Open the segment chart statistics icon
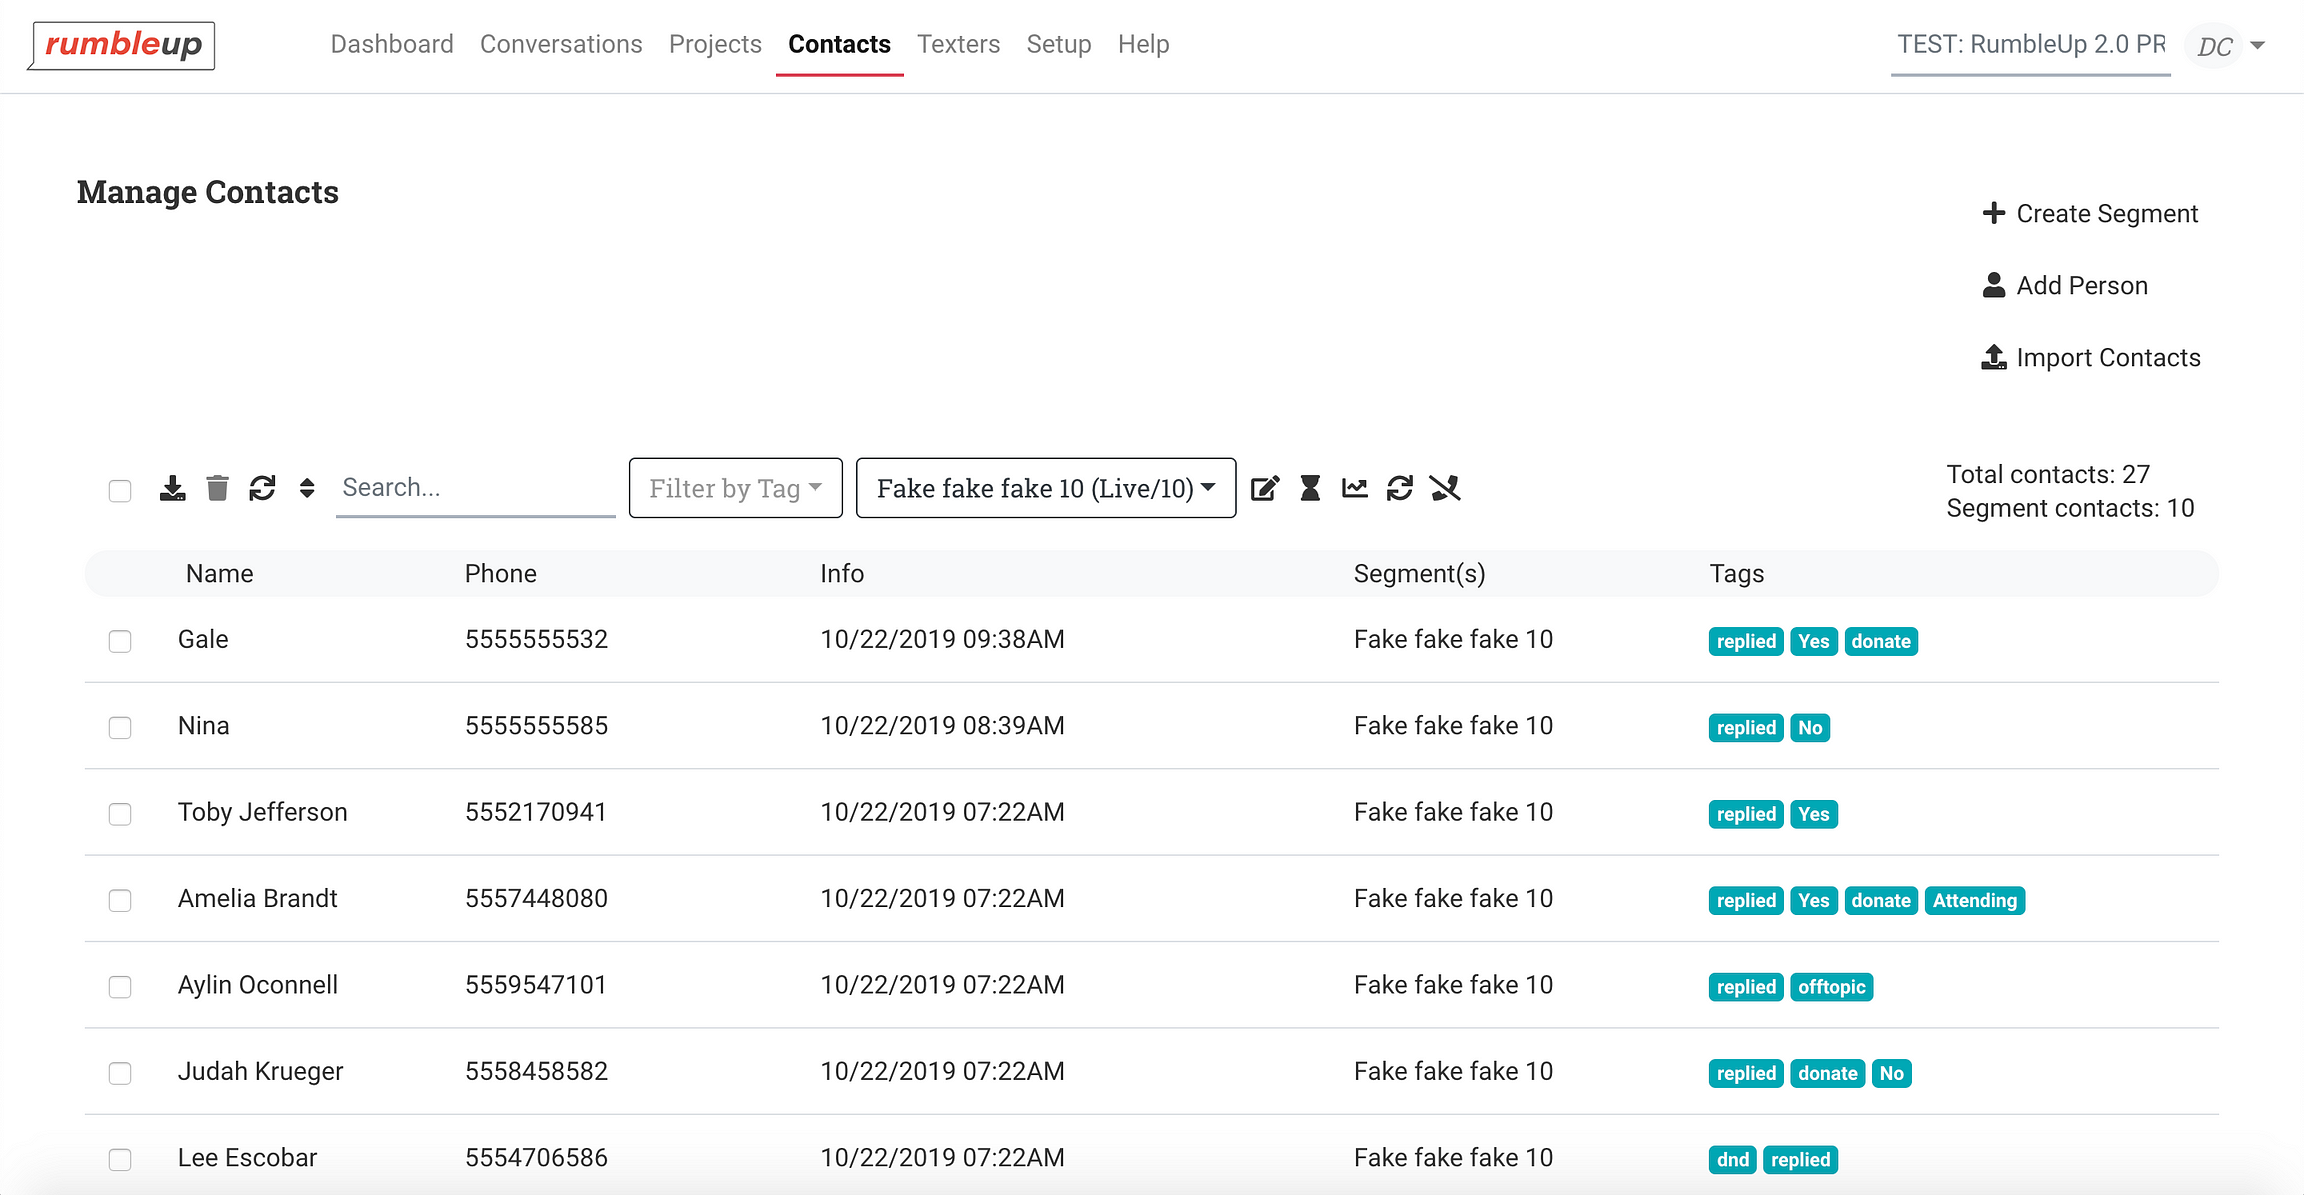2304x1195 pixels. coord(1355,488)
